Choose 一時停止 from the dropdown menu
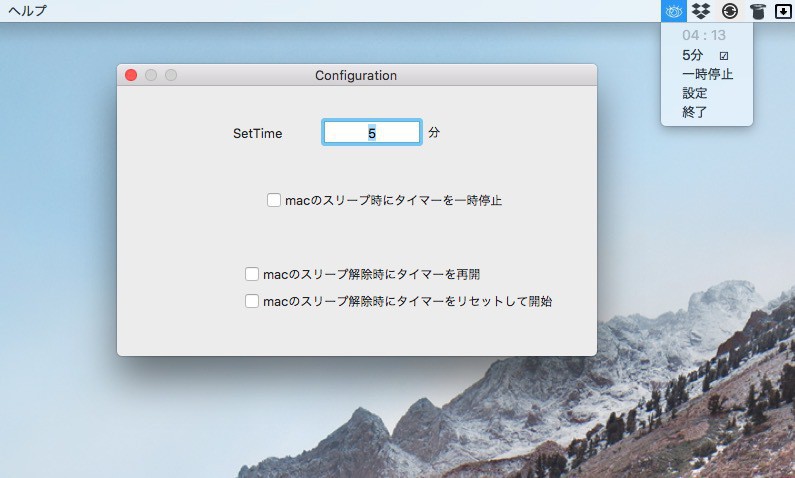The image size is (795, 478). pos(707,74)
